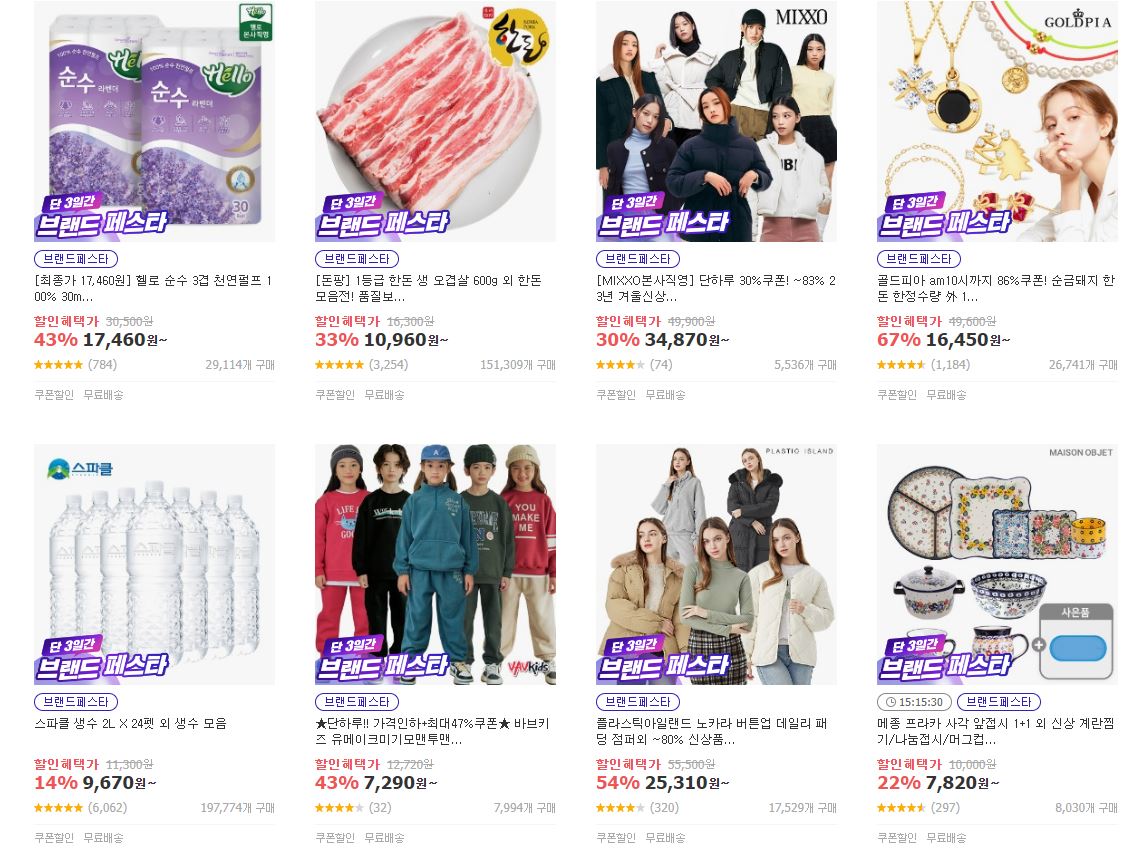Open the 한돈 생 오겹살 pork belly image
Screen dimensions: 1133x857
click(x=436, y=121)
